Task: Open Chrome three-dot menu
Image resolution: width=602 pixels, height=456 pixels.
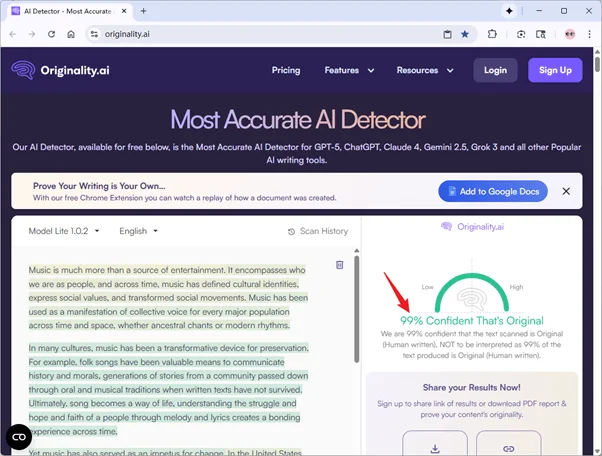Action: point(587,33)
